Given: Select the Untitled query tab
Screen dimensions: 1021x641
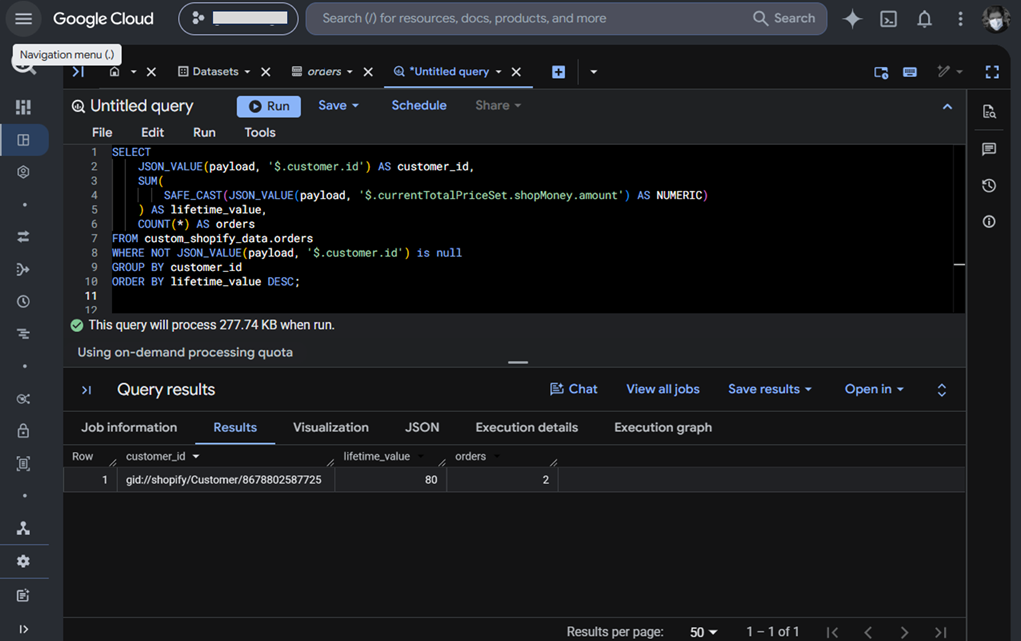Looking at the screenshot, I should point(441,72).
